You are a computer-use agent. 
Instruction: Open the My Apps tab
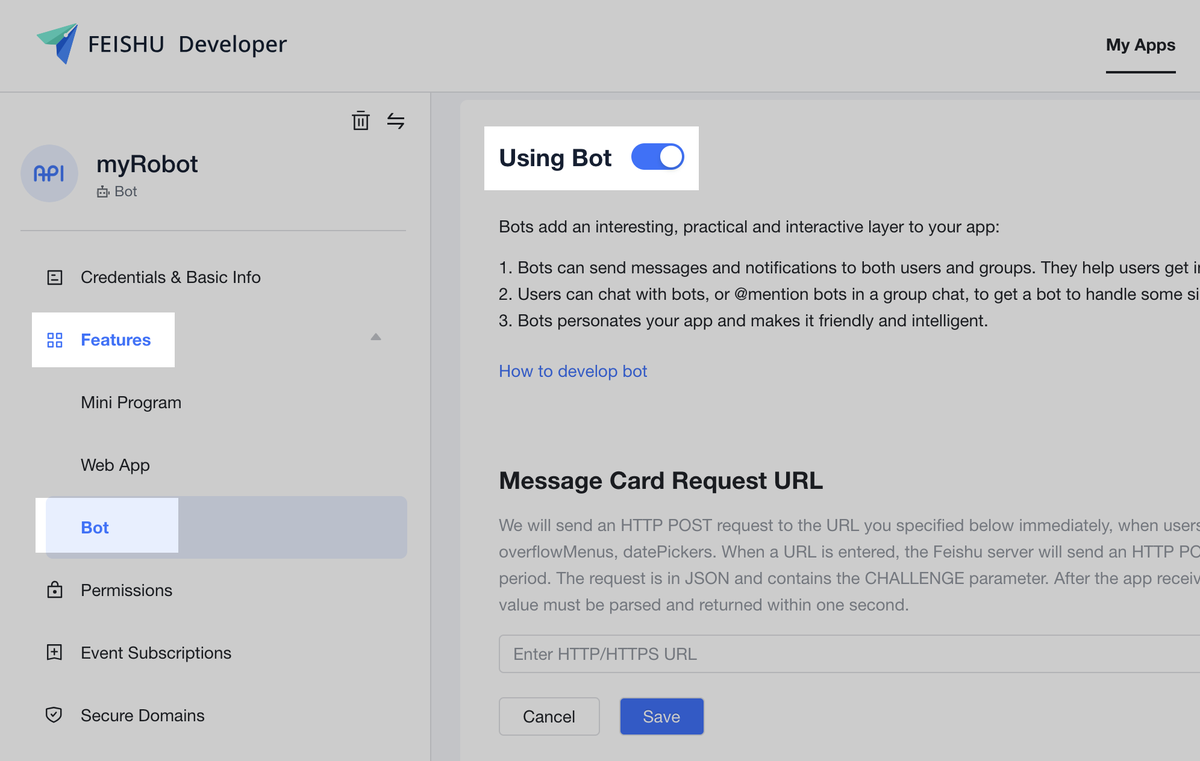point(1140,45)
